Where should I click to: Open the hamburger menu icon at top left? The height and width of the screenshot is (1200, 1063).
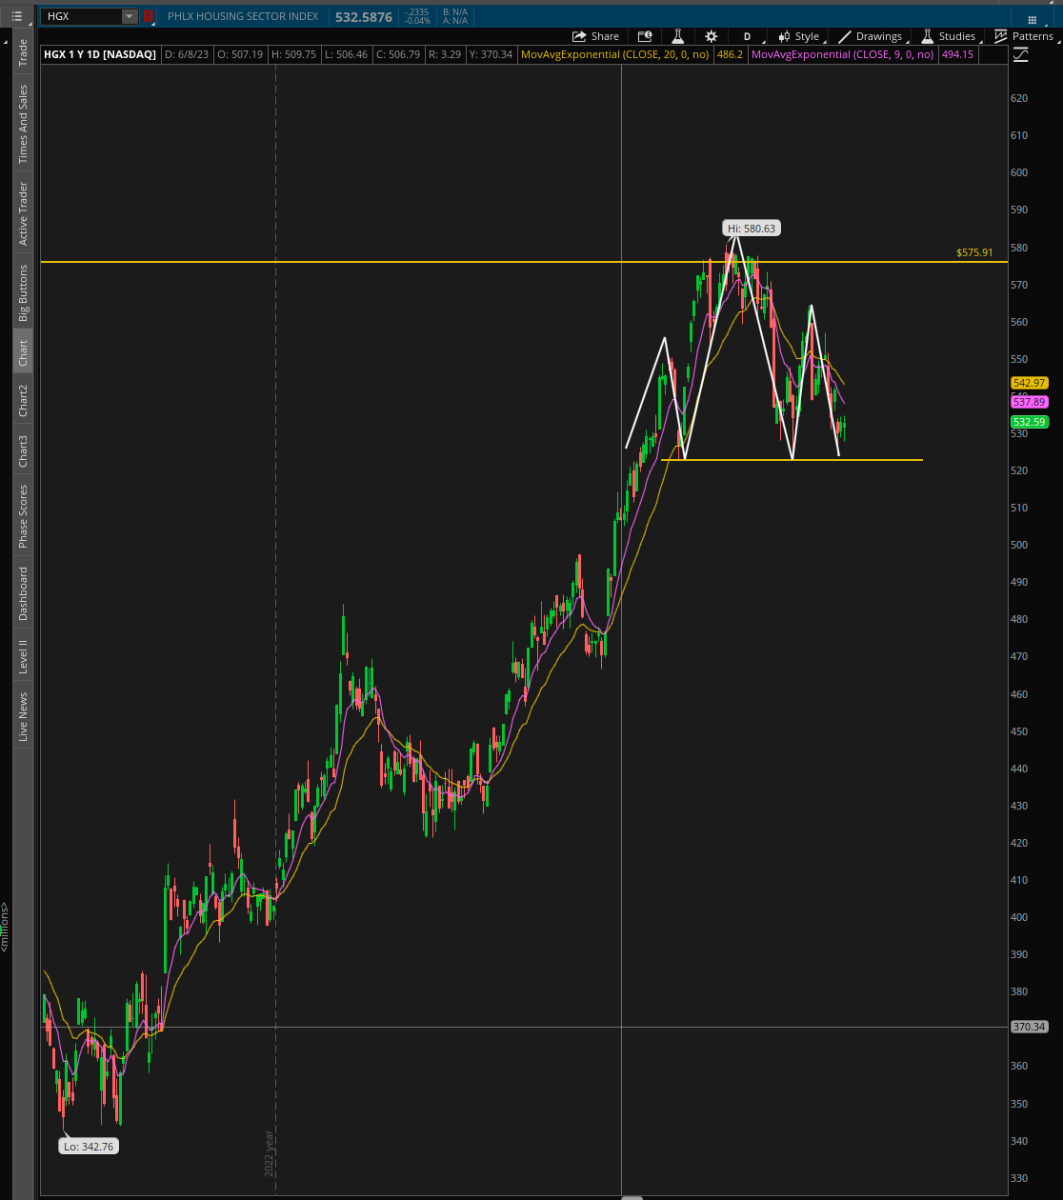click(x=16, y=16)
